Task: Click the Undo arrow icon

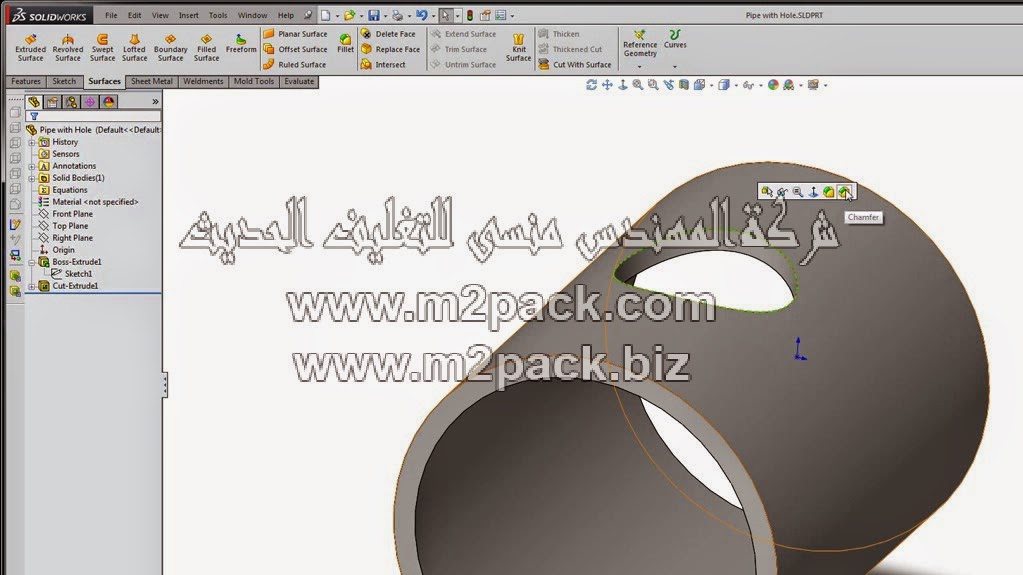Action: point(421,15)
